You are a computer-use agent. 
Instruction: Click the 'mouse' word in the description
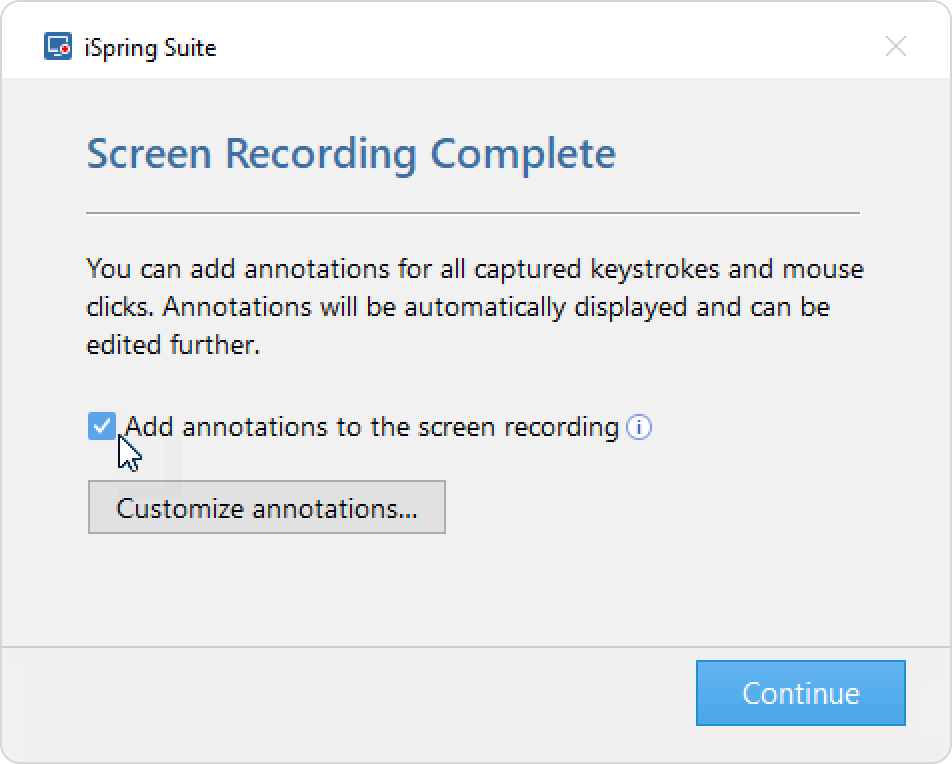click(x=823, y=270)
